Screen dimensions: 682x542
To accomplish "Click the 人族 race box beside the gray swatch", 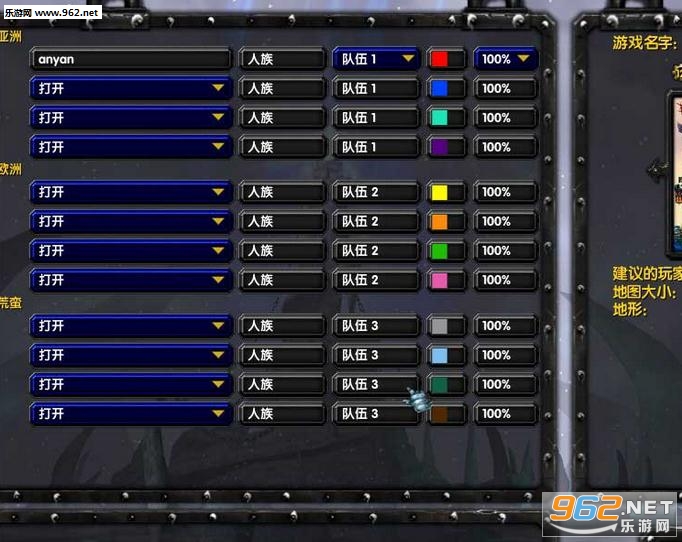I will pos(282,325).
